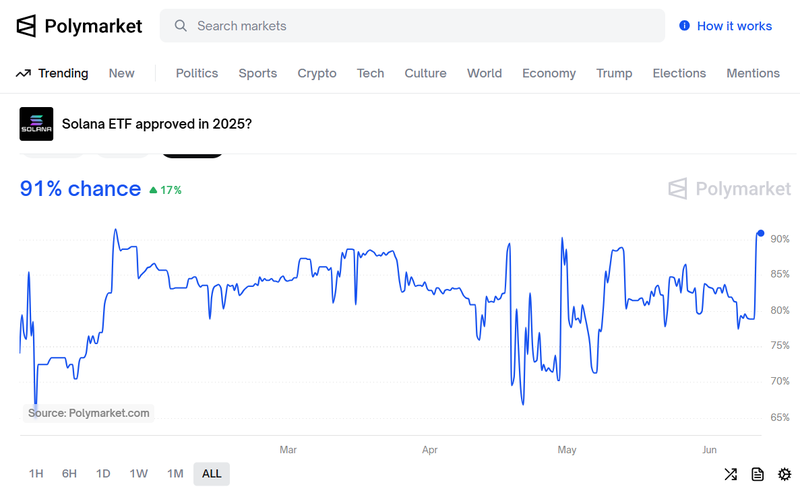
Task: Select the 6H chart time range
Action: [69, 474]
